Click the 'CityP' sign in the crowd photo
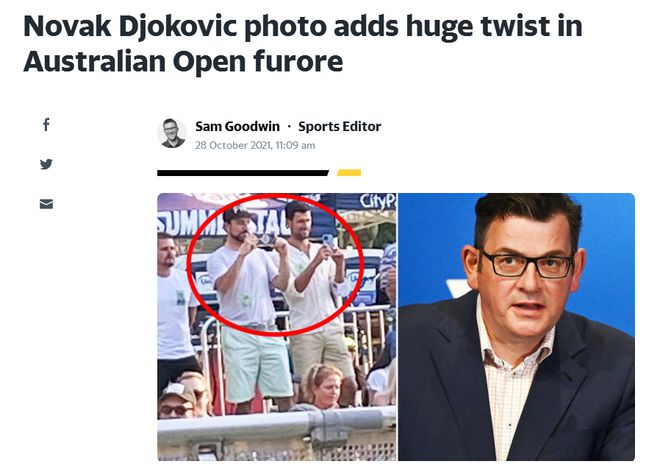The width and height of the screenshot is (660, 464). pos(377,201)
